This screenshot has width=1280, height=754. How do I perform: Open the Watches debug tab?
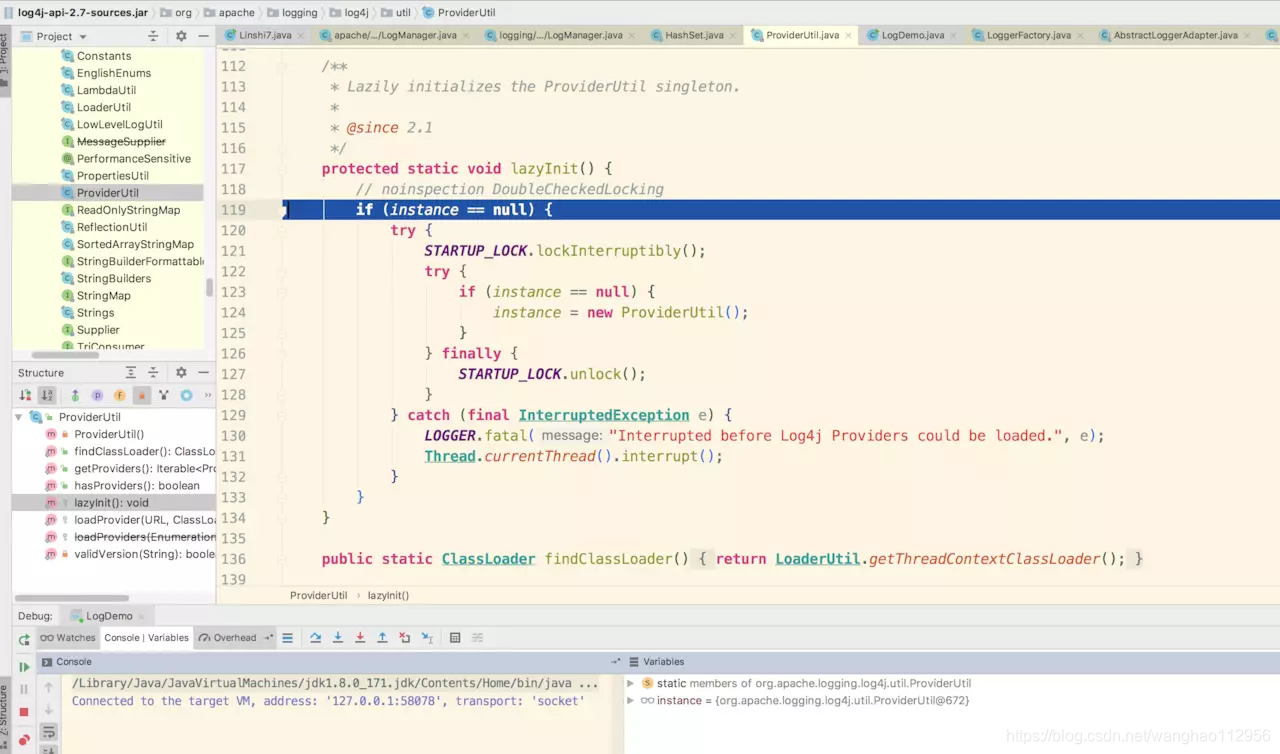pos(68,637)
